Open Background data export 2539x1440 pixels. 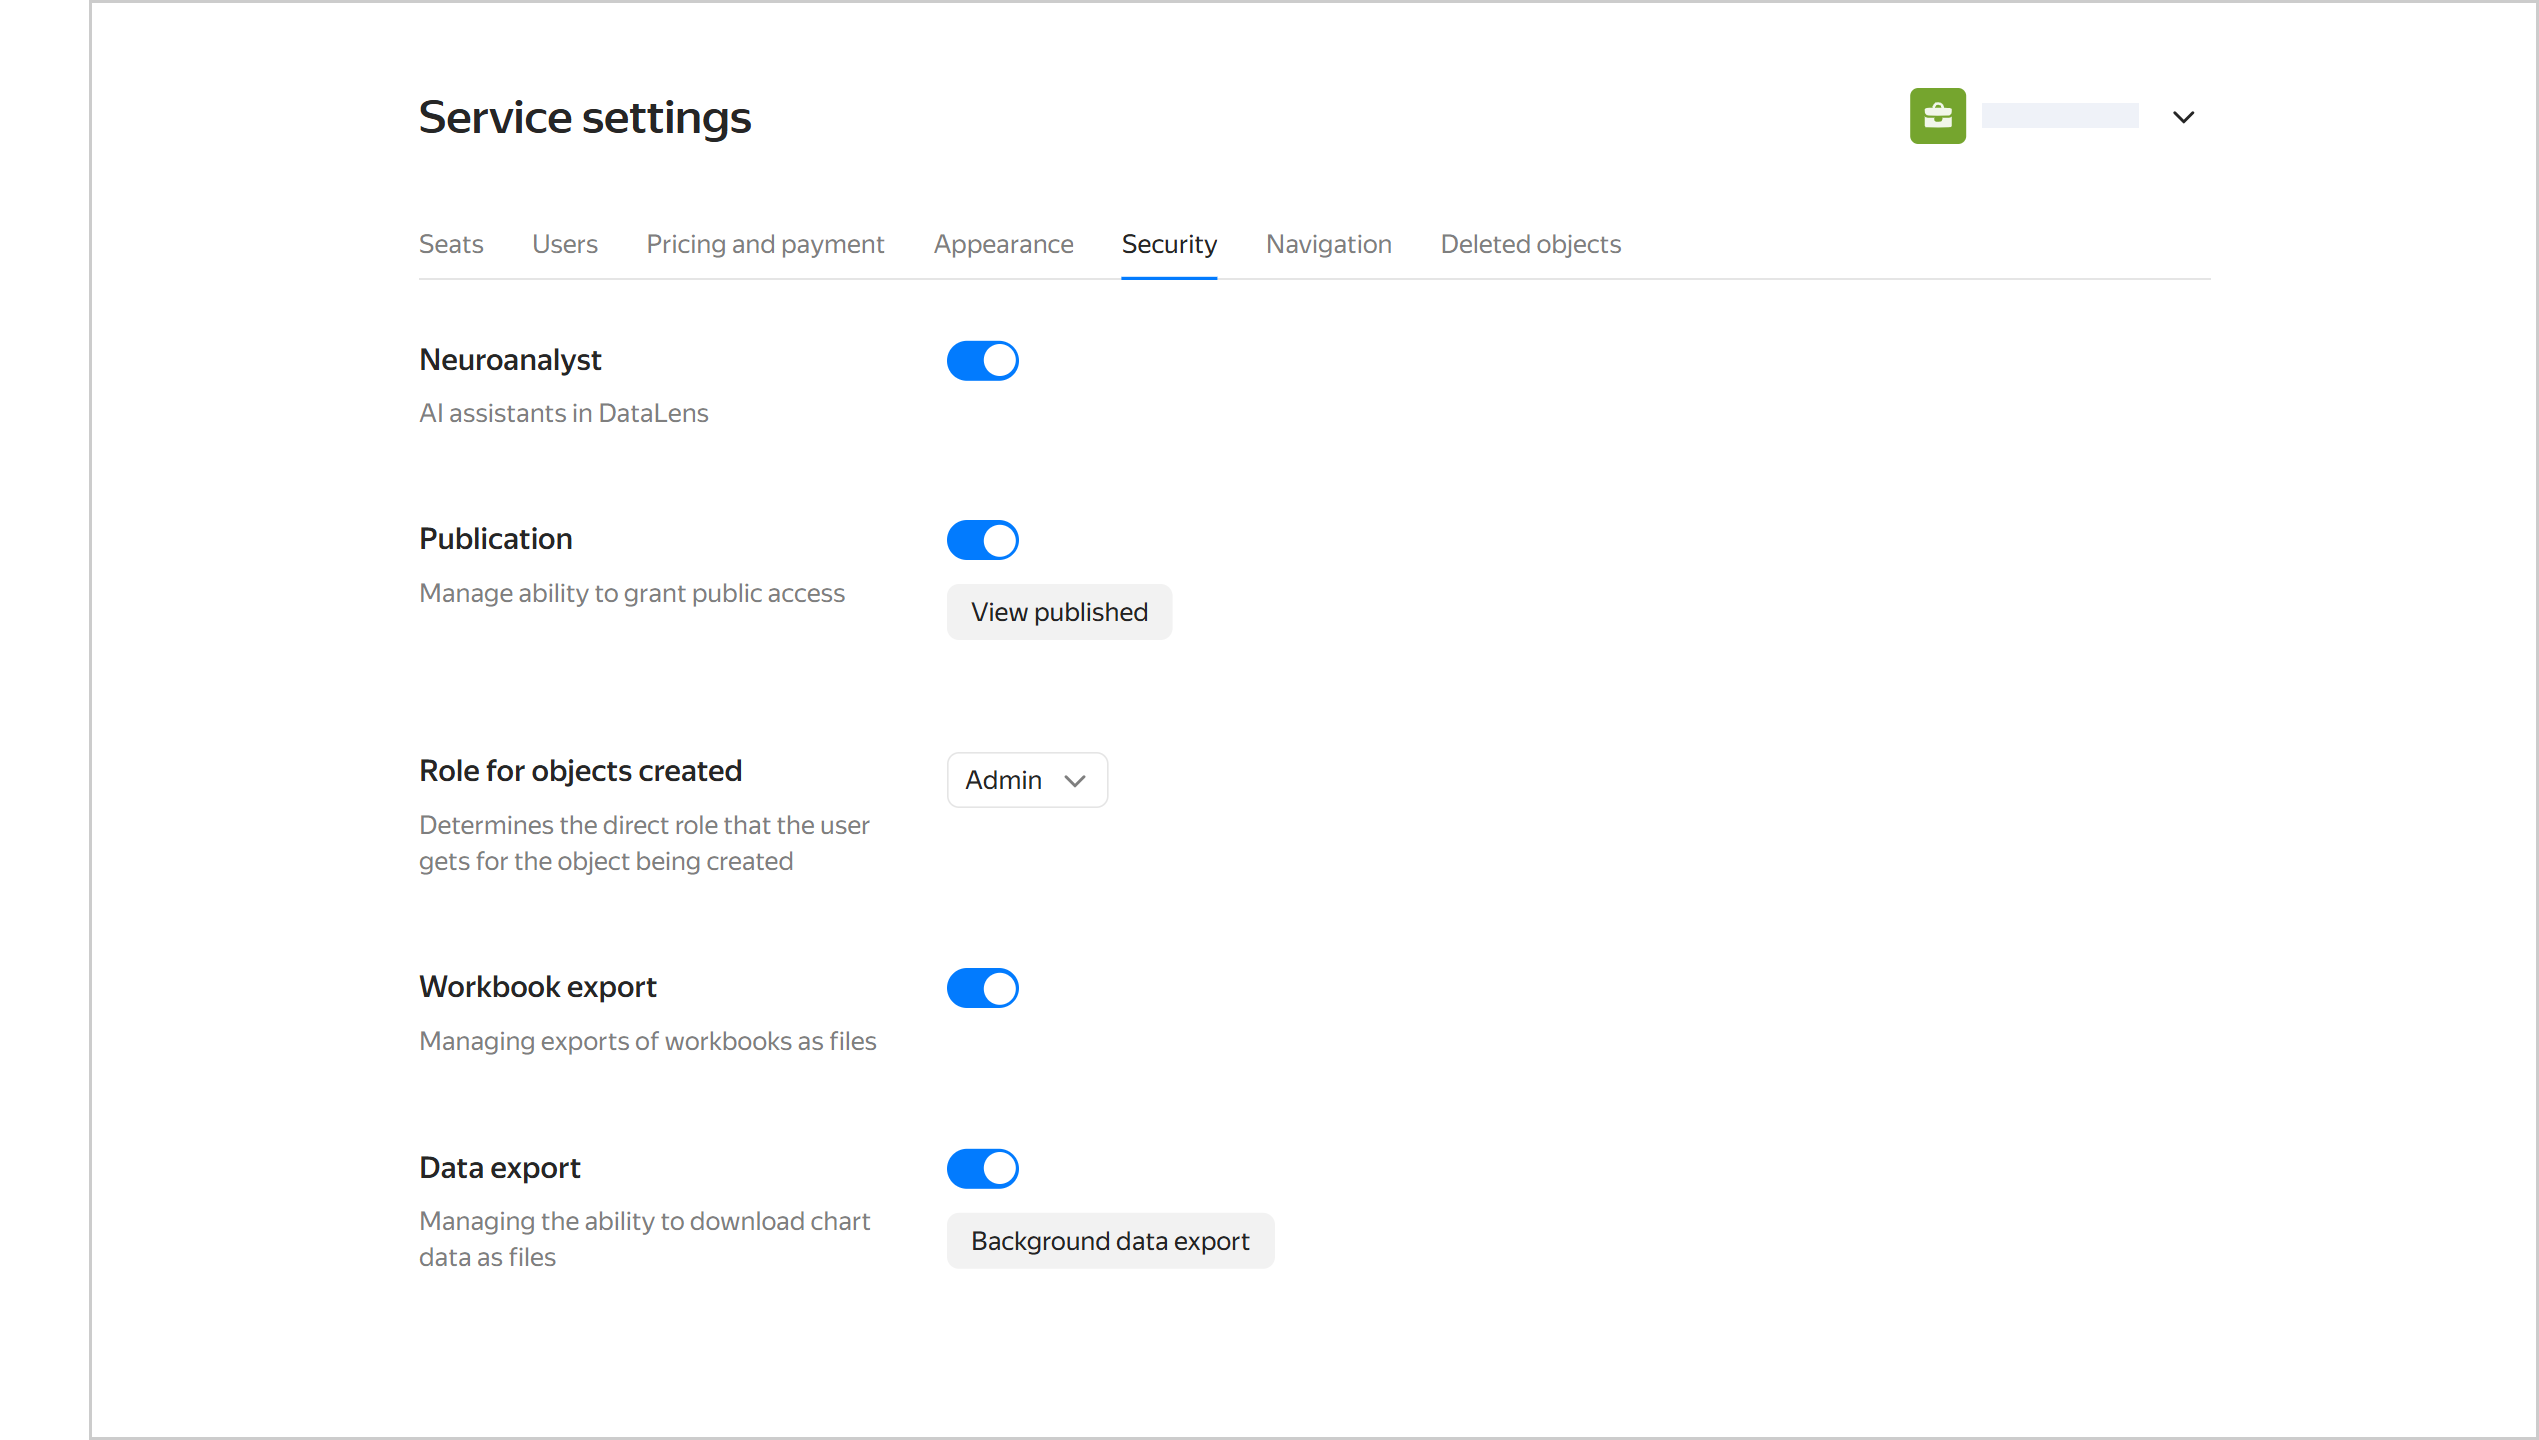coord(1110,1241)
